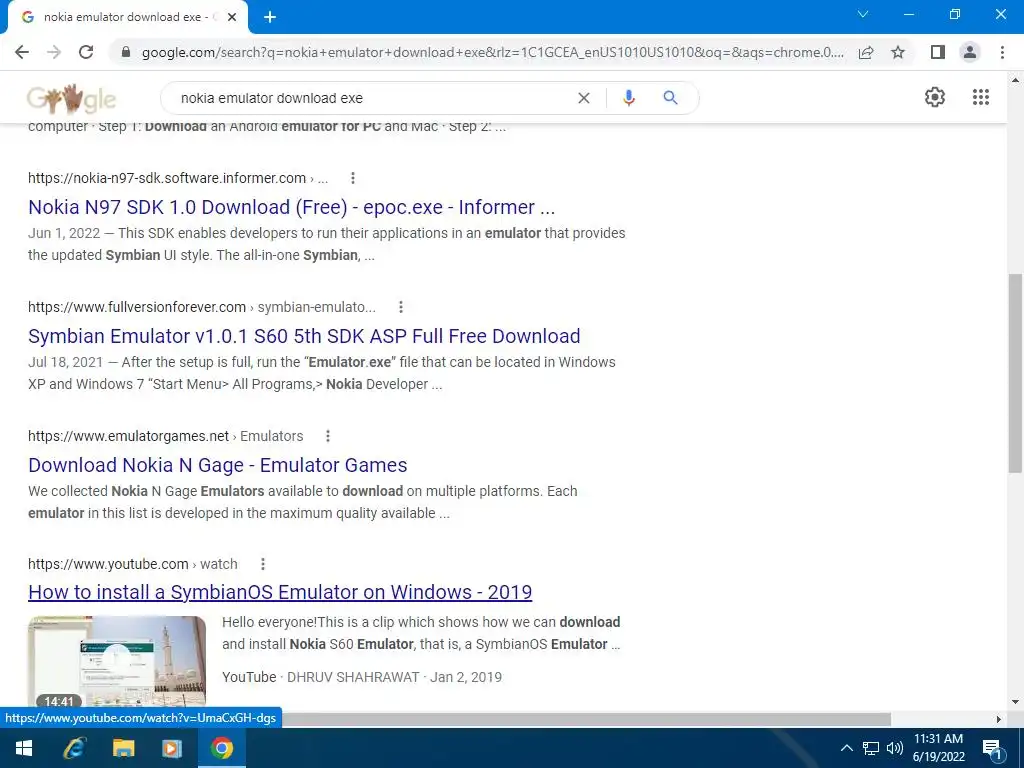The width and height of the screenshot is (1024, 768).
Task: Share this page icon in address bar
Action: click(x=866, y=52)
